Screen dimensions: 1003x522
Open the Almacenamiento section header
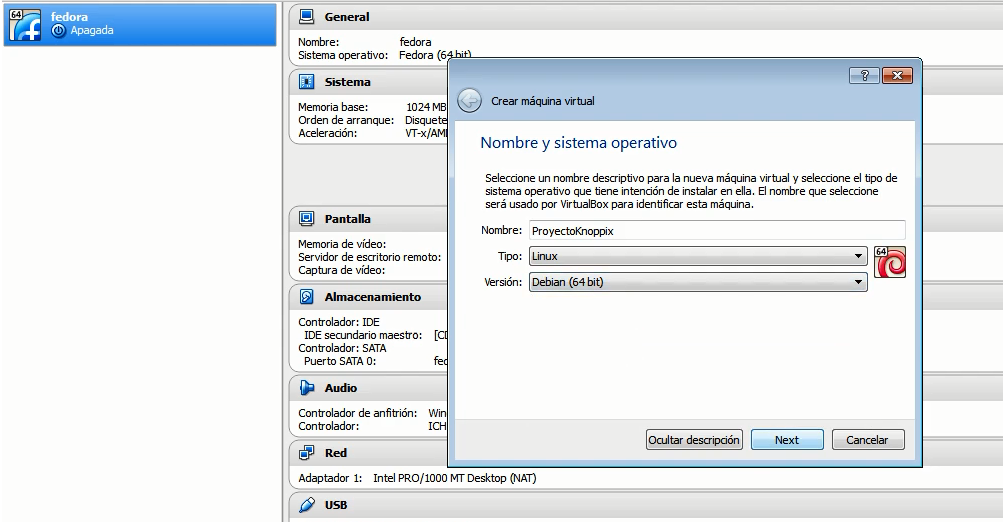click(x=373, y=297)
